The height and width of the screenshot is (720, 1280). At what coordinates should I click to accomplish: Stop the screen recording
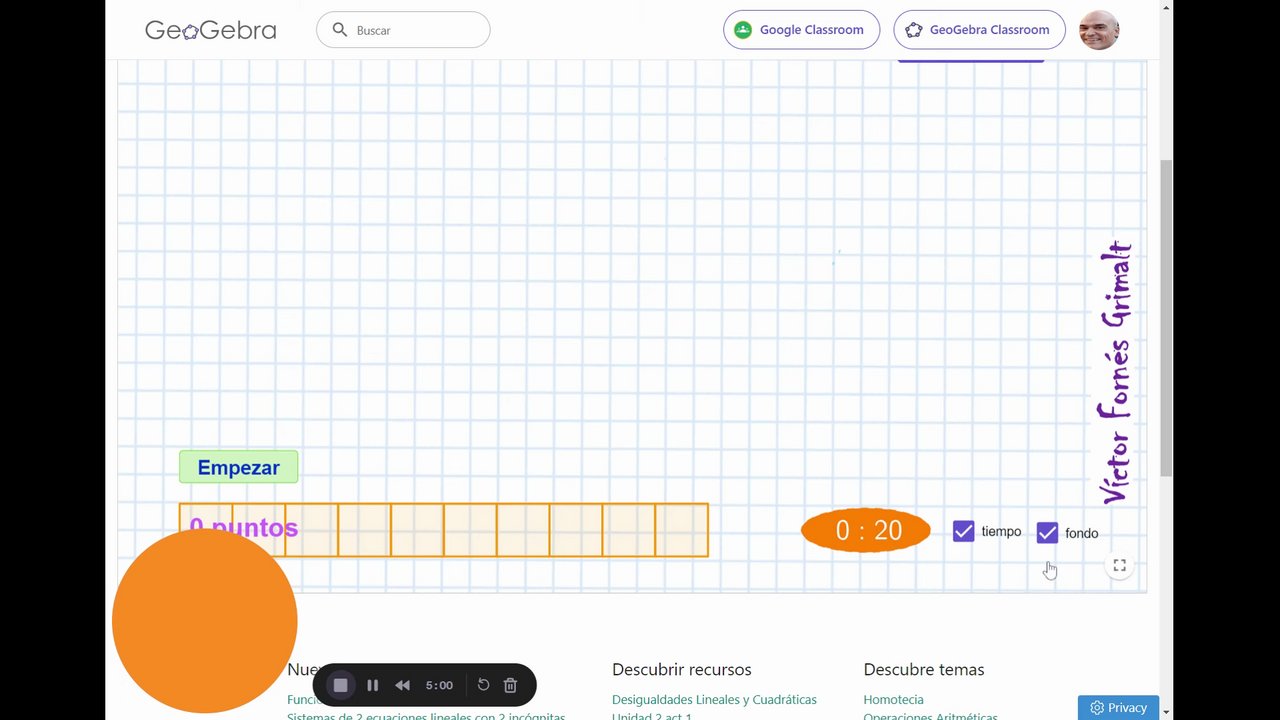pyautogui.click(x=341, y=685)
